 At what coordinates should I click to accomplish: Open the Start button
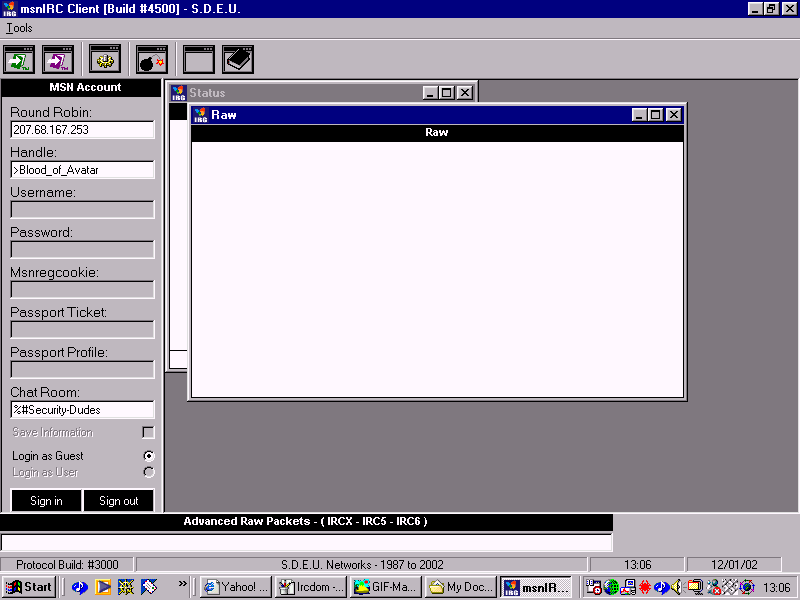click(x=29, y=587)
